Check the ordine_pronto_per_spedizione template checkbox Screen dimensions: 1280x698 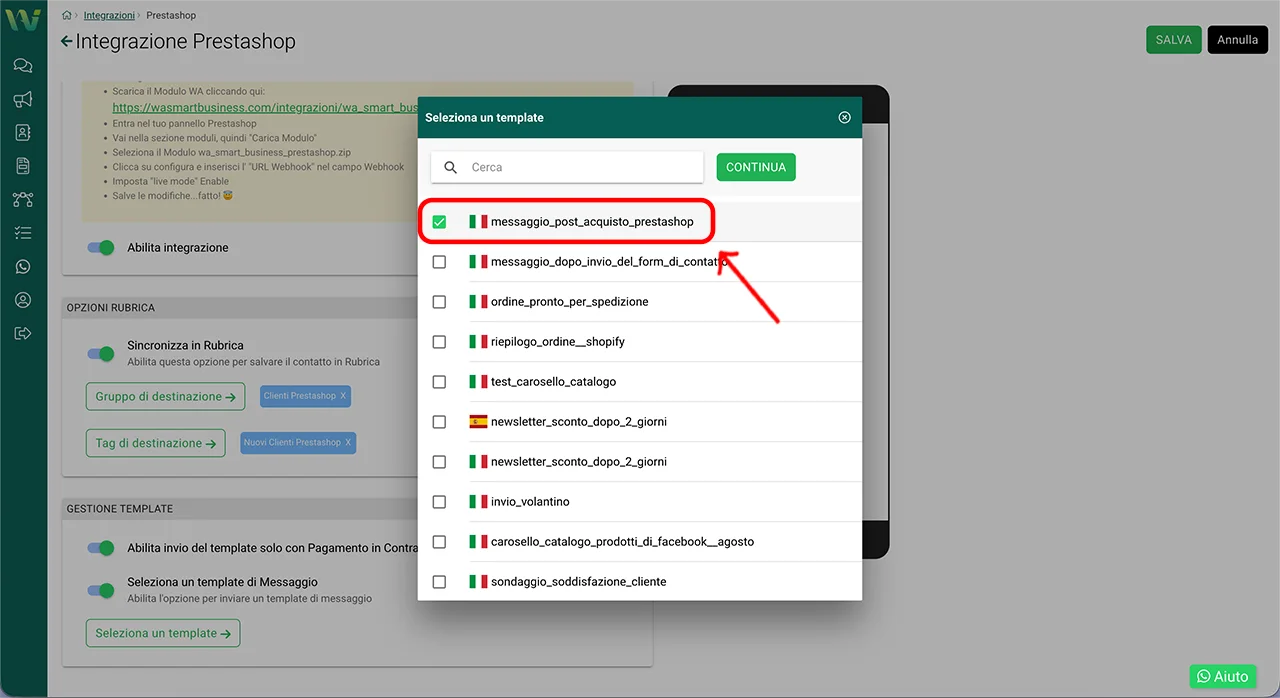(x=439, y=302)
